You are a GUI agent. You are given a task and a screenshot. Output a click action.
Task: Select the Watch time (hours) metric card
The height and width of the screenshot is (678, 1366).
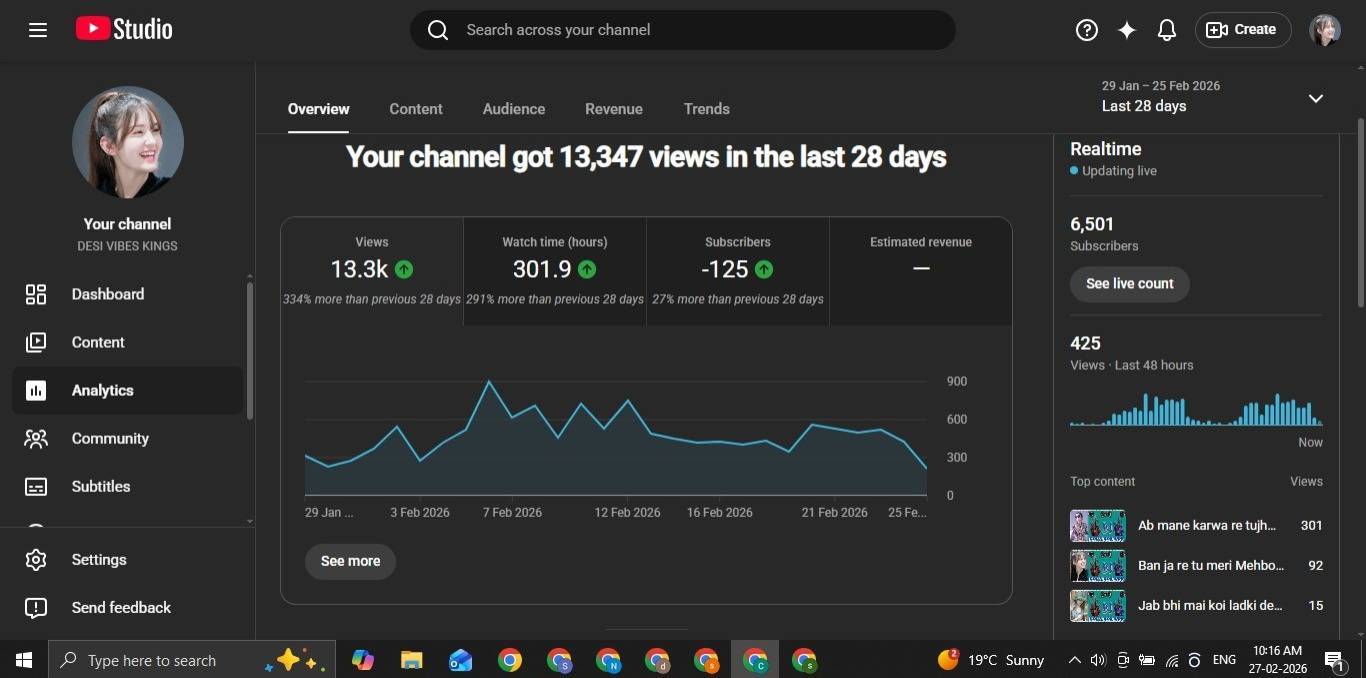[x=554, y=270]
